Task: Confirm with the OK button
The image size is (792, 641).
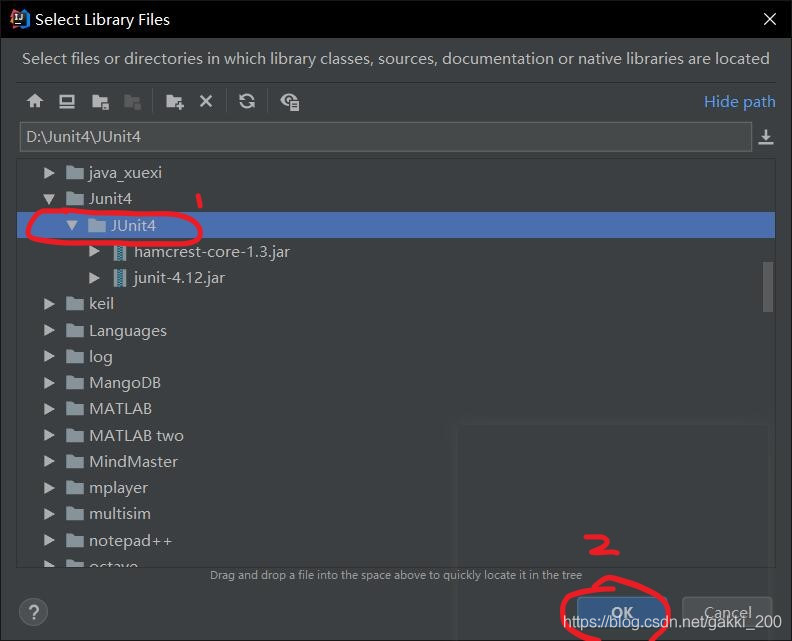Action: tap(622, 612)
